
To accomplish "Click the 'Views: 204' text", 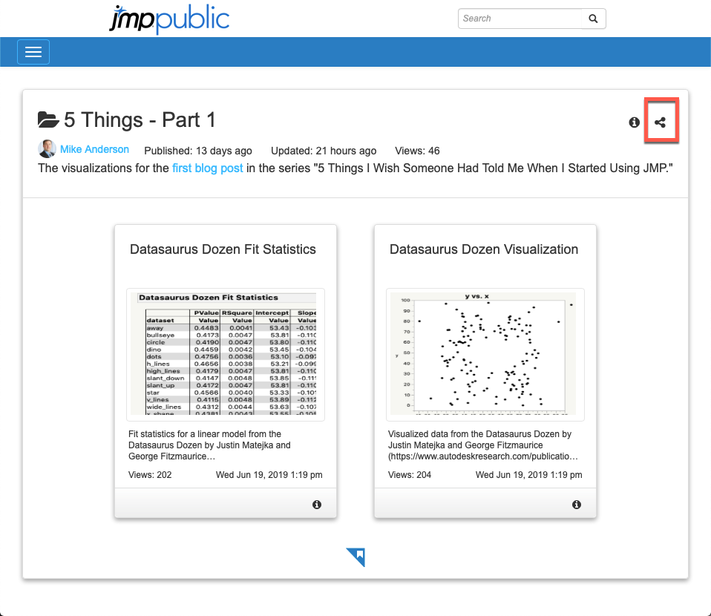I will click(409, 475).
